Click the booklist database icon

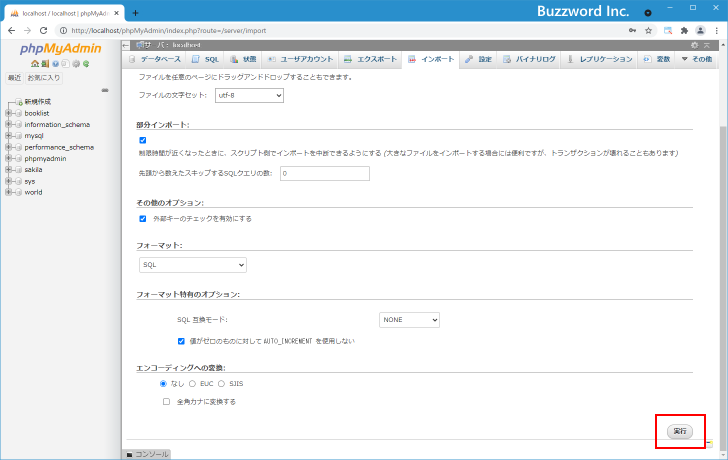pyautogui.click(x=19, y=113)
